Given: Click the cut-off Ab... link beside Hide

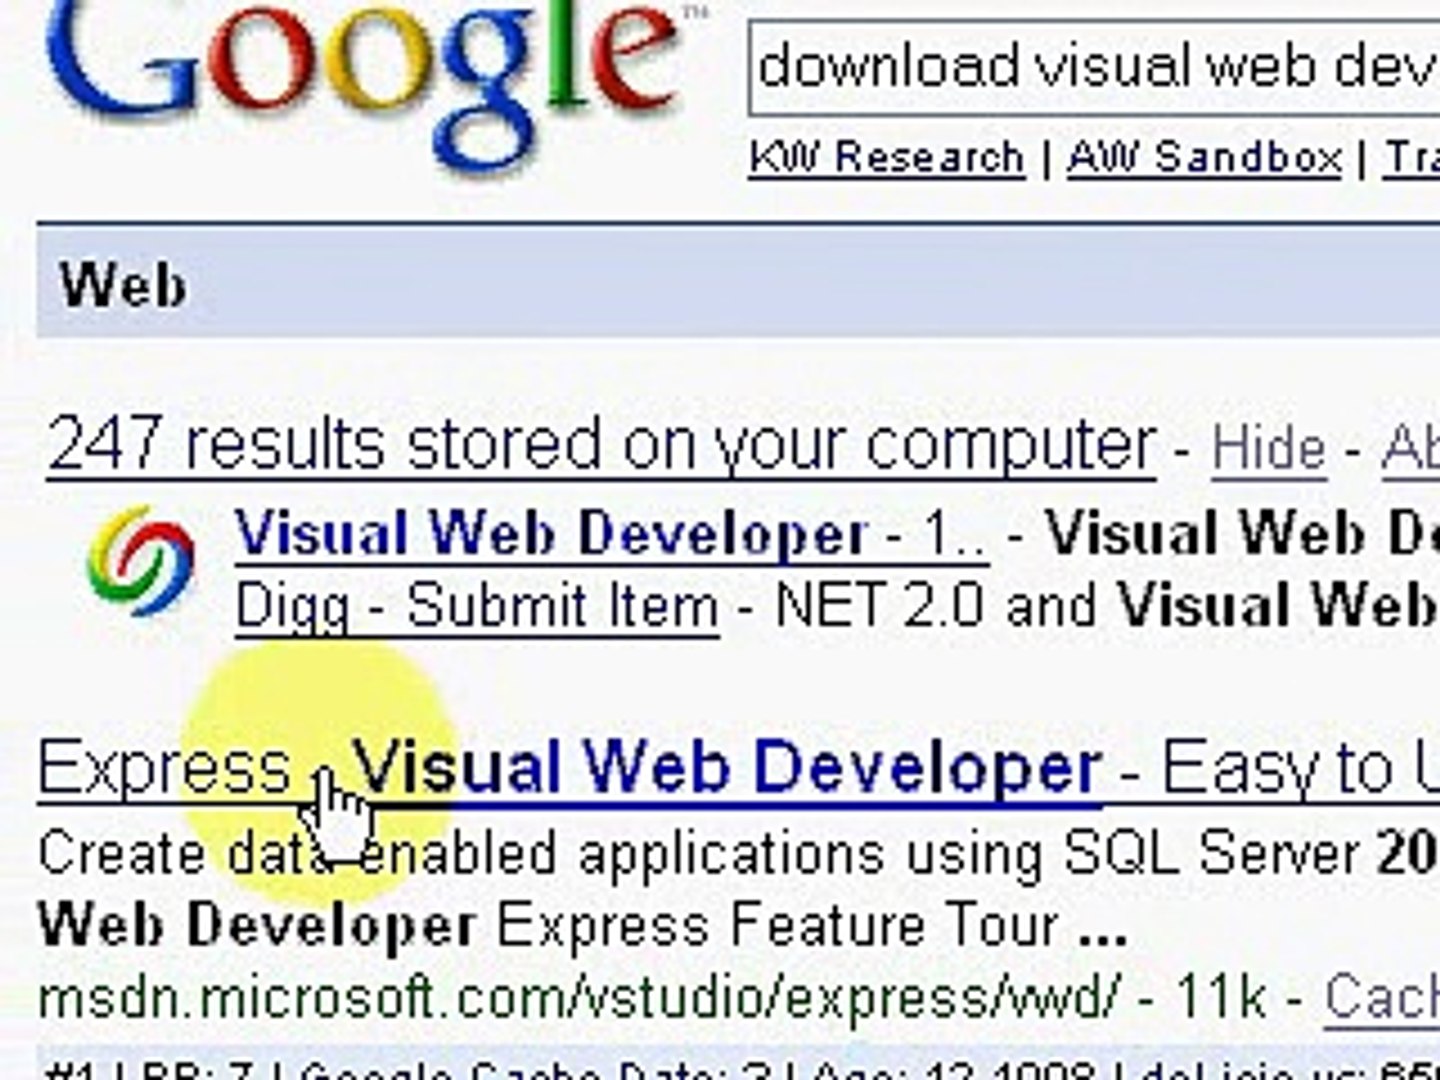Looking at the screenshot, I should (1410, 449).
